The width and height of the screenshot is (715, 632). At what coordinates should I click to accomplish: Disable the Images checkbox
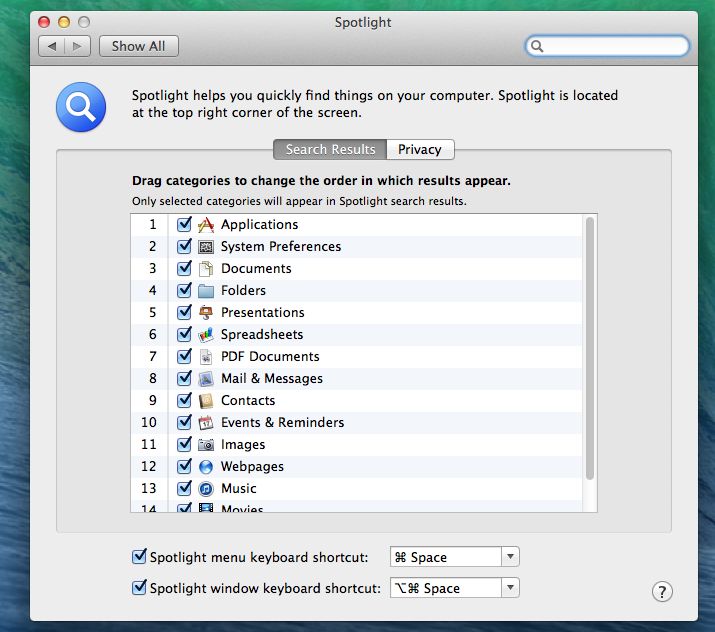[184, 444]
